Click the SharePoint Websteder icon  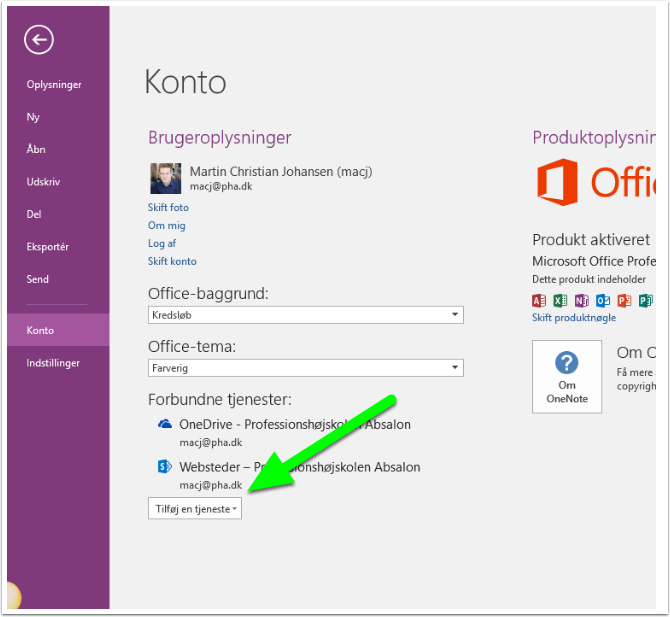point(165,466)
